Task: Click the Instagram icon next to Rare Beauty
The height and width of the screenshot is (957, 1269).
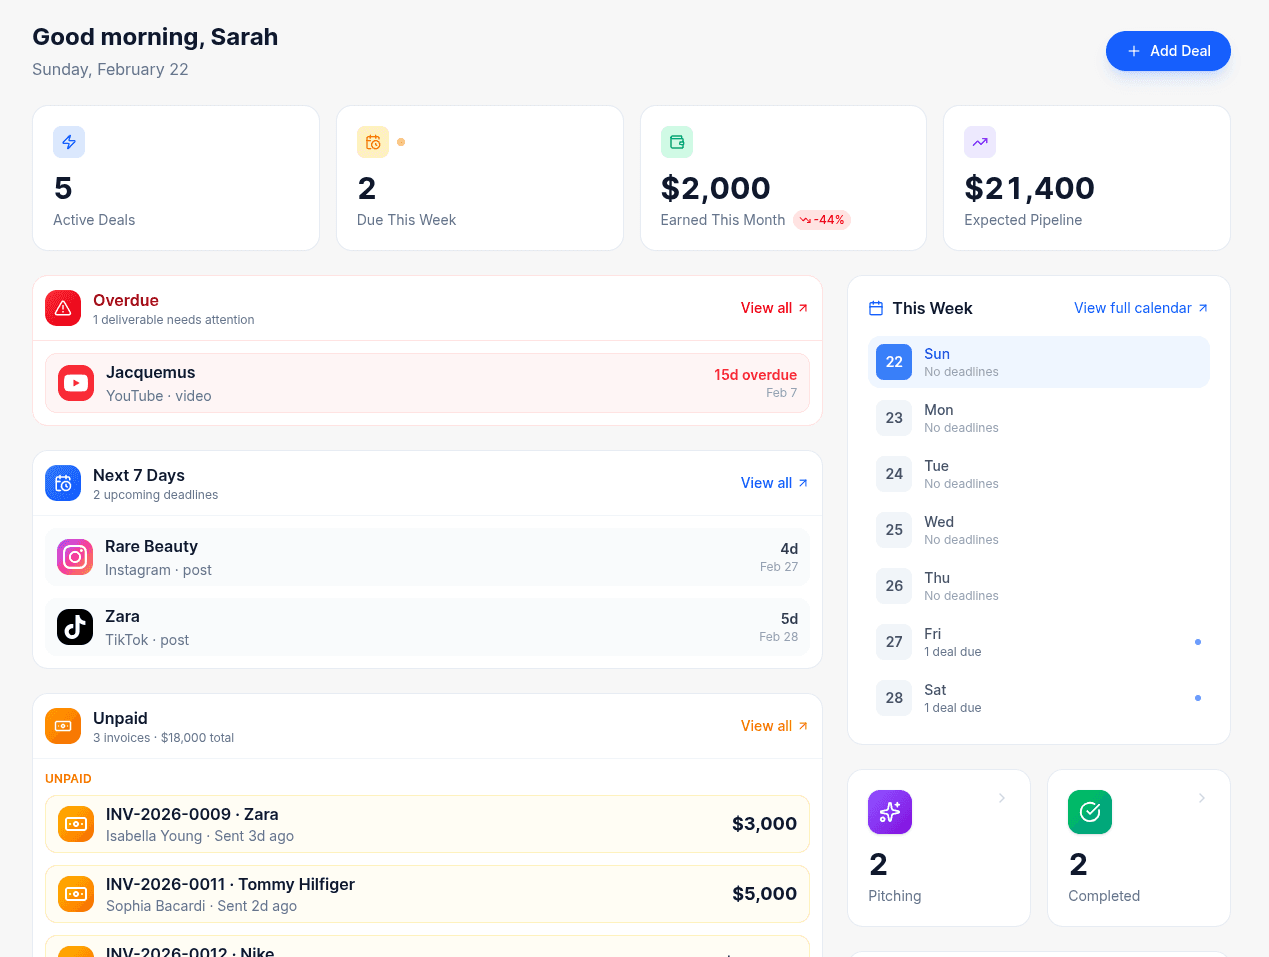Action: [75, 557]
